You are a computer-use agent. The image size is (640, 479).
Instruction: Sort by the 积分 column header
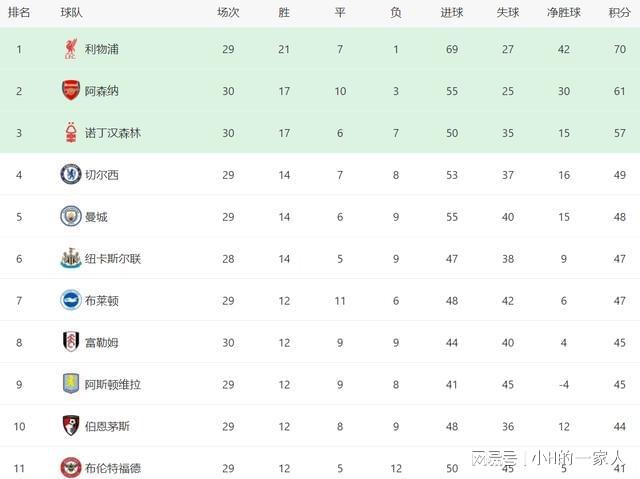click(620, 13)
